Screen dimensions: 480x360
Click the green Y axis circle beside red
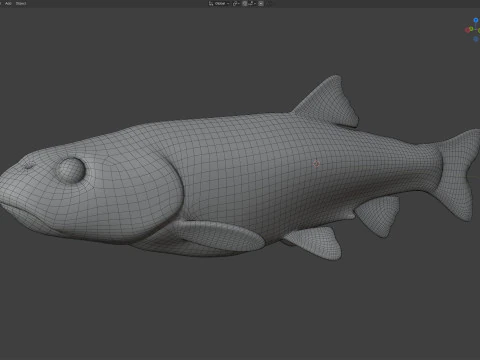472,29
